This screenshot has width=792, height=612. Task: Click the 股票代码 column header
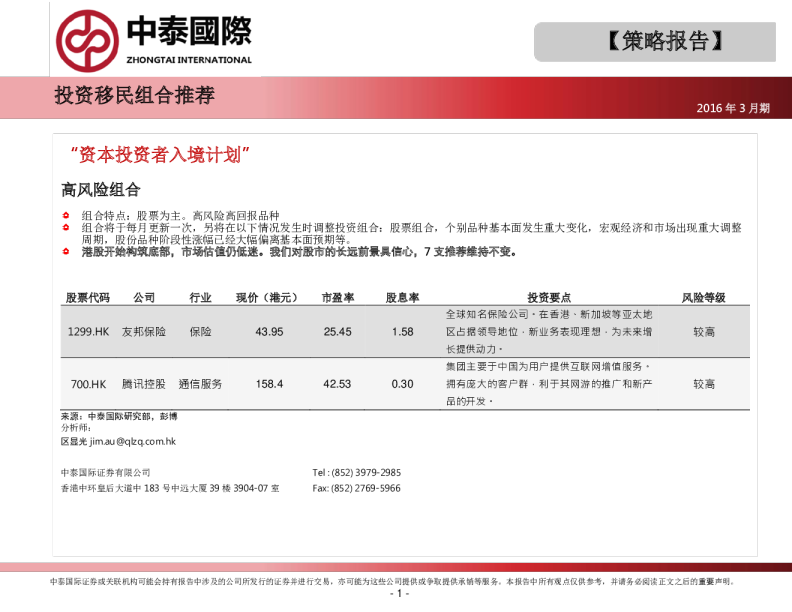pos(88,297)
